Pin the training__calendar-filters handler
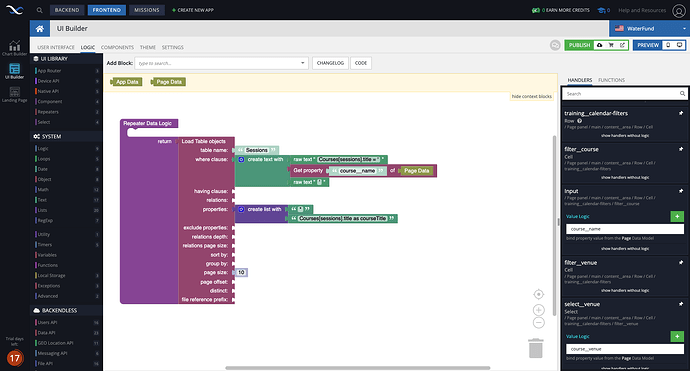Viewport: 690px width, 371px height. 681,113
